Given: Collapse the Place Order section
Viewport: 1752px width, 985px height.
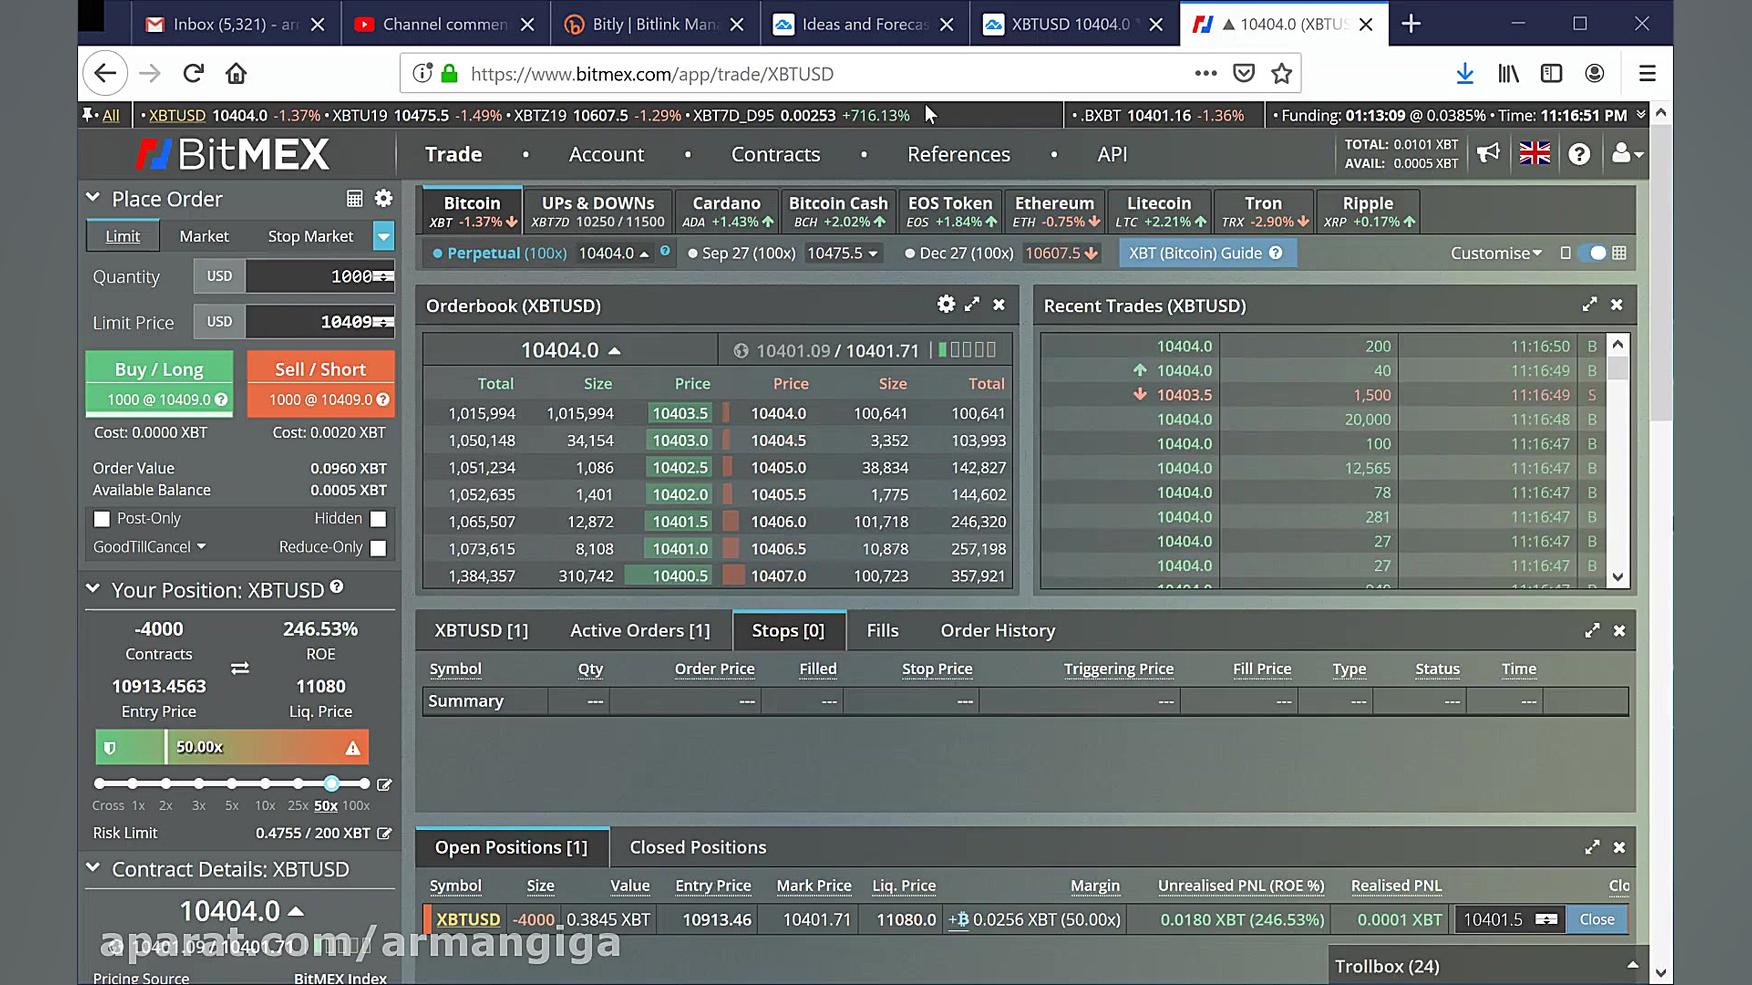Looking at the screenshot, I should coord(93,198).
